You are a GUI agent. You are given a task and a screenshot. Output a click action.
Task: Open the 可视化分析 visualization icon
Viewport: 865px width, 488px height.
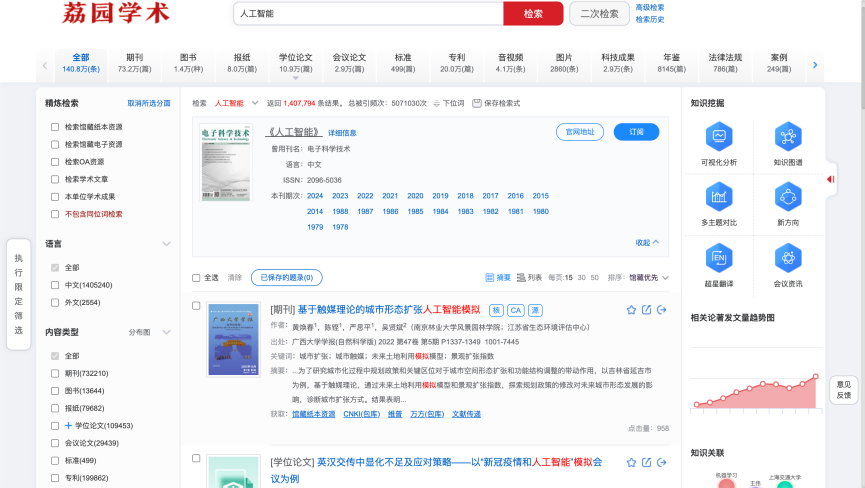(x=719, y=136)
